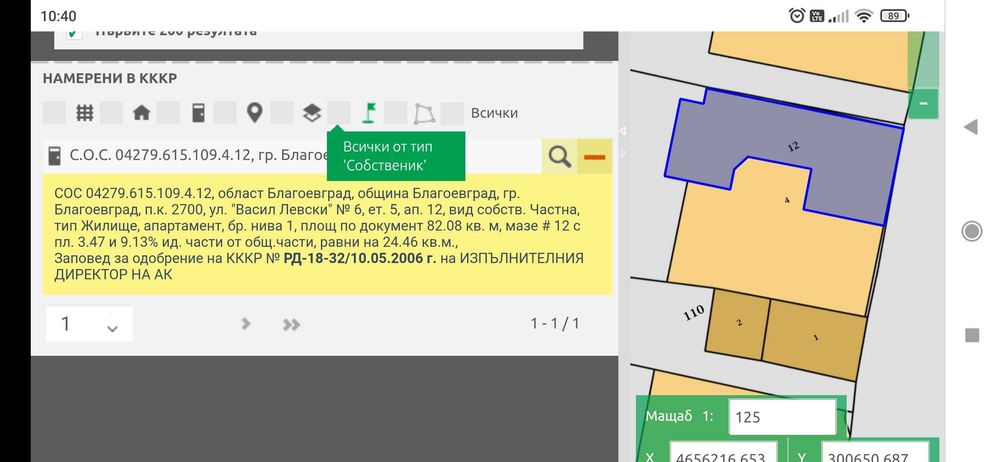Toggle checkbox before the toolbar door icon
Viewport: 1000px width, 462px height.
168,113
